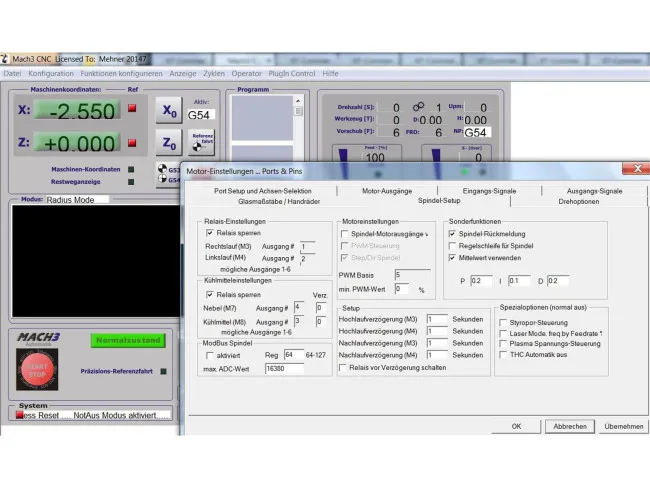Click the Restweganzeige indicator LED
This screenshot has width=650, height=488.
131,182
